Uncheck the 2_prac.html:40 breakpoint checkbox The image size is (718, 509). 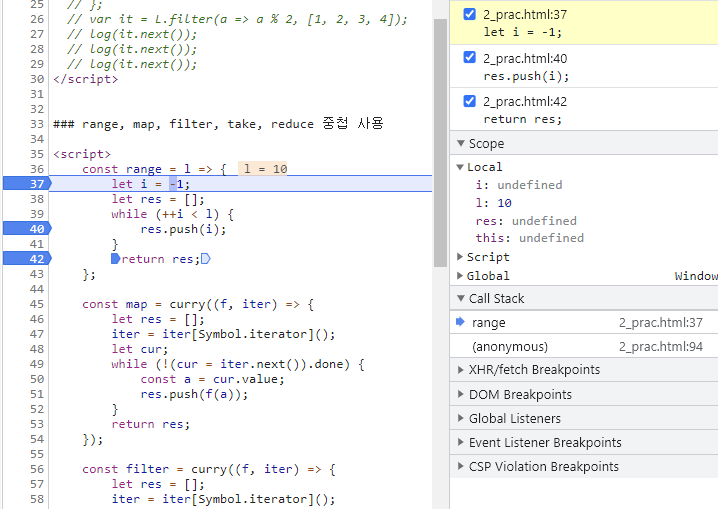[x=469, y=57]
